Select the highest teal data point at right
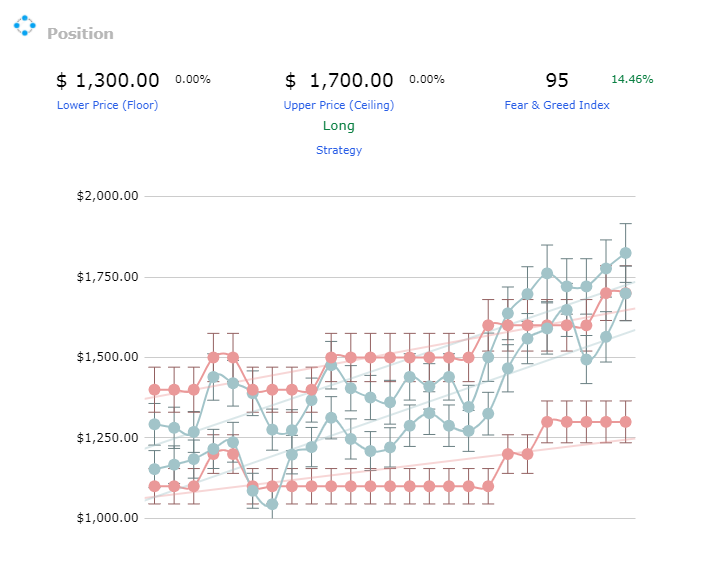Viewport: 727px width, 566px height. click(625, 253)
